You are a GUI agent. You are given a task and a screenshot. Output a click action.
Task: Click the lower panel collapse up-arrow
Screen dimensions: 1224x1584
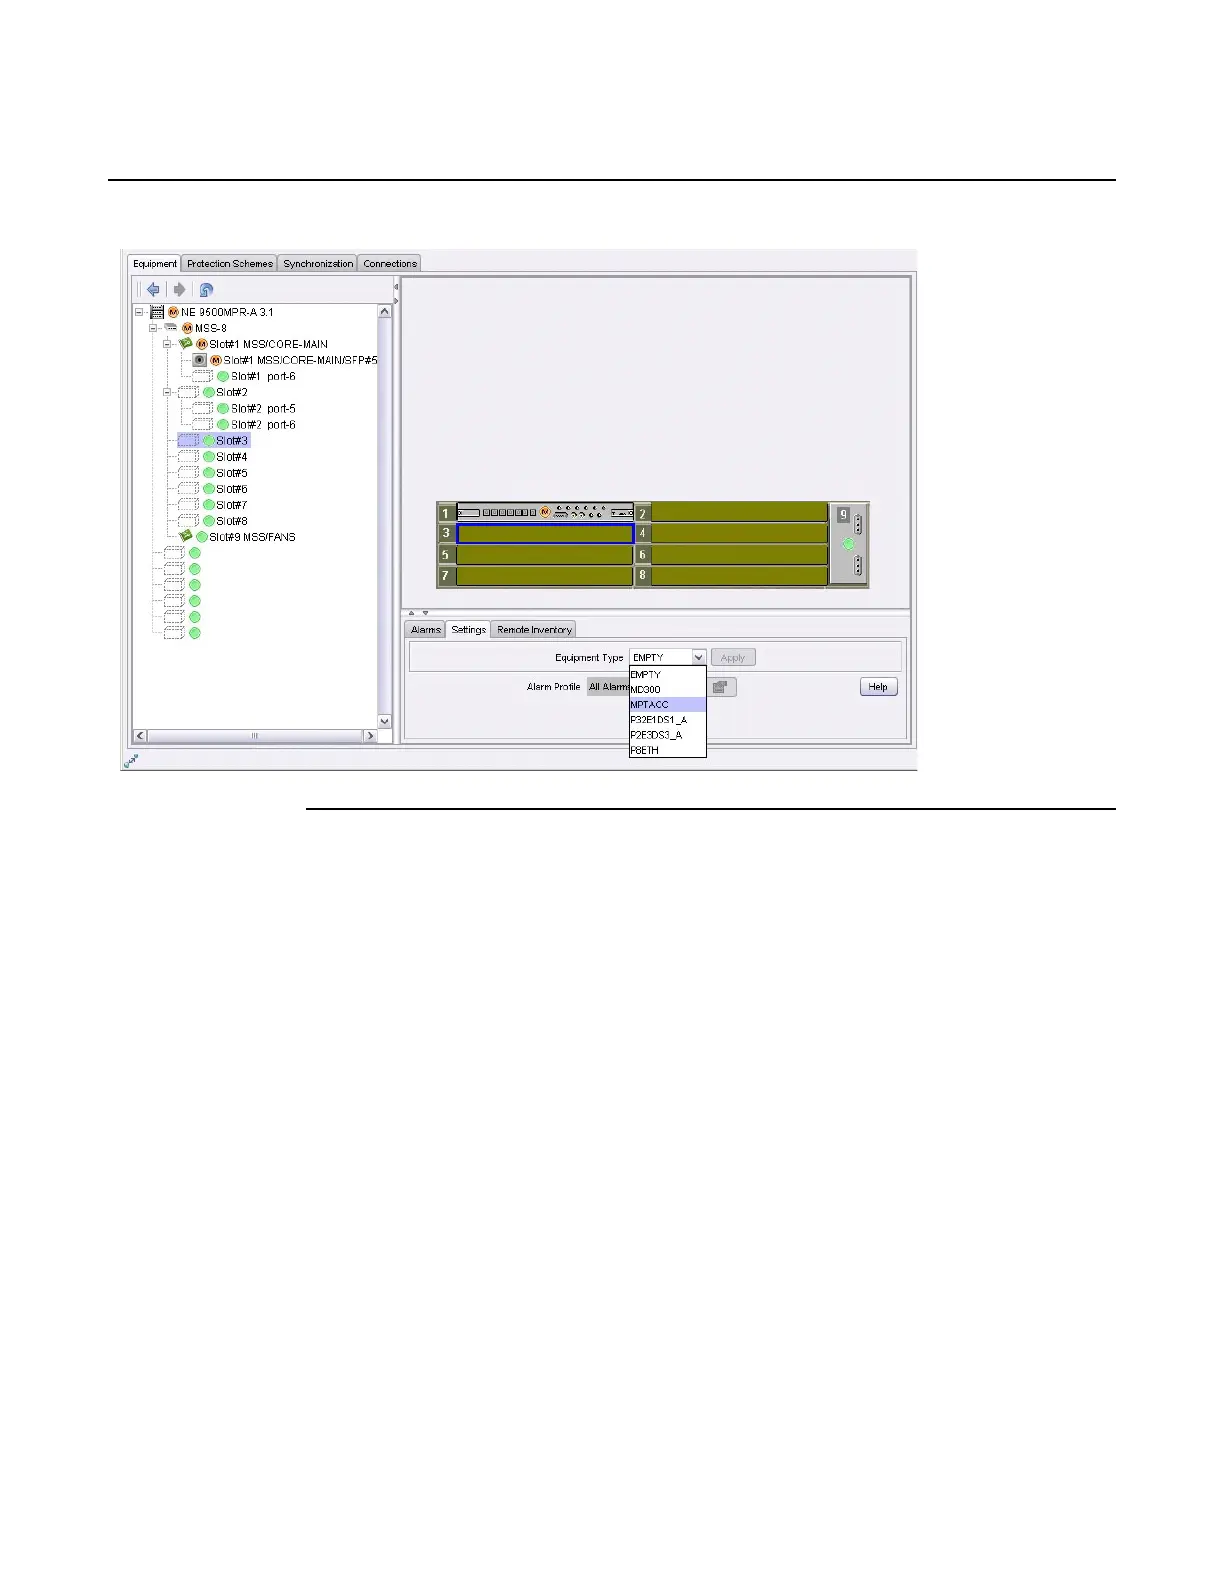click(x=412, y=613)
